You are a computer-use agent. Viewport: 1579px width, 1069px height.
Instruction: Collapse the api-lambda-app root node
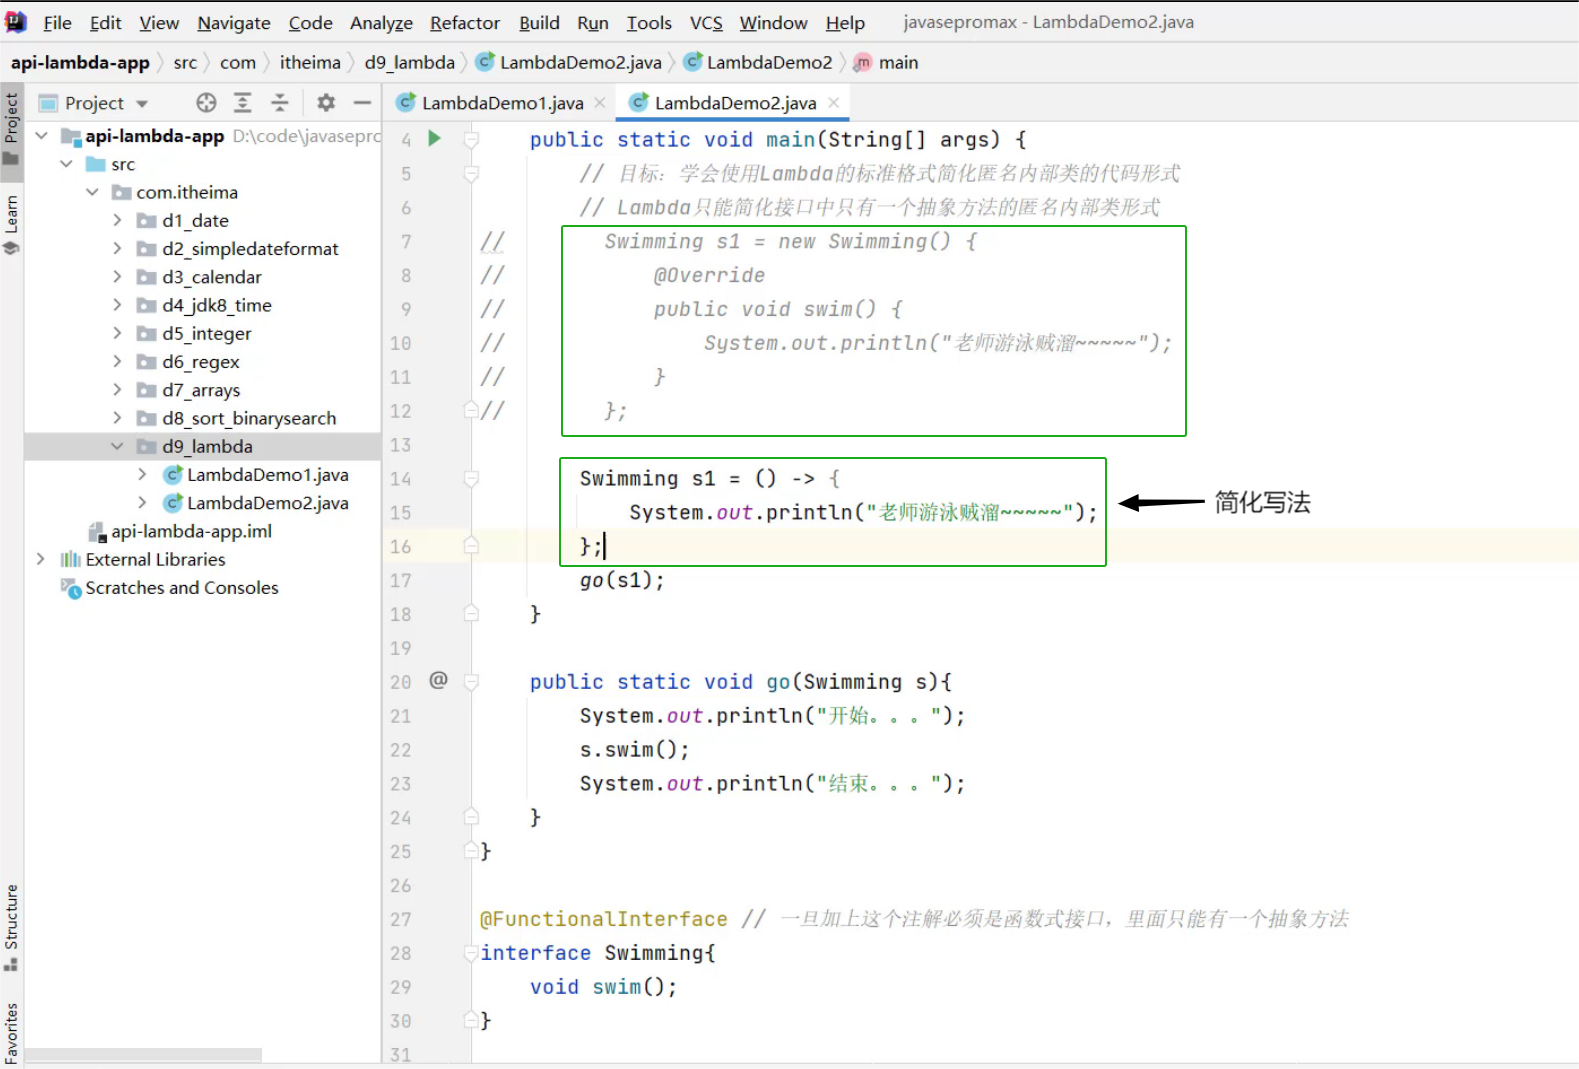pyautogui.click(x=41, y=136)
